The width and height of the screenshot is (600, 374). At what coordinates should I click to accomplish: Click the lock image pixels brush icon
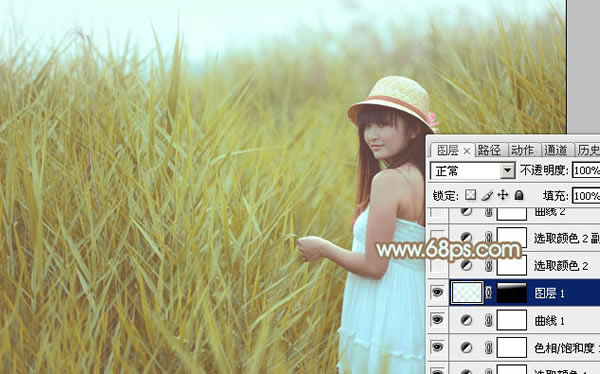[x=487, y=196]
